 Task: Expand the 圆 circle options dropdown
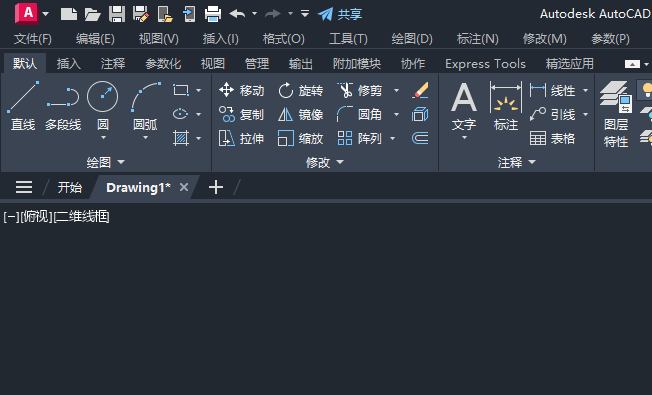(x=103, y=138)
